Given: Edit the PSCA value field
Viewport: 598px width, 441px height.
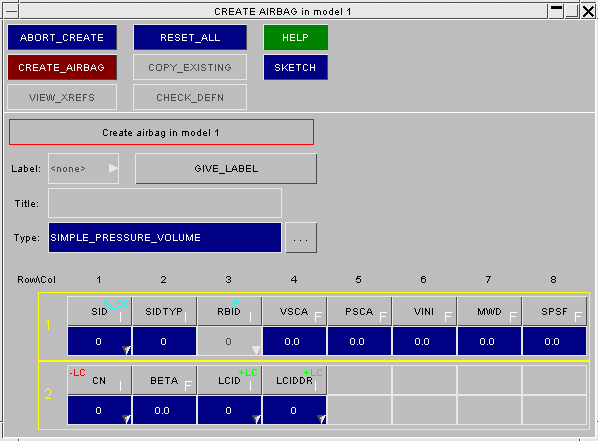Looking at the screenshot, I should [359, 341].
